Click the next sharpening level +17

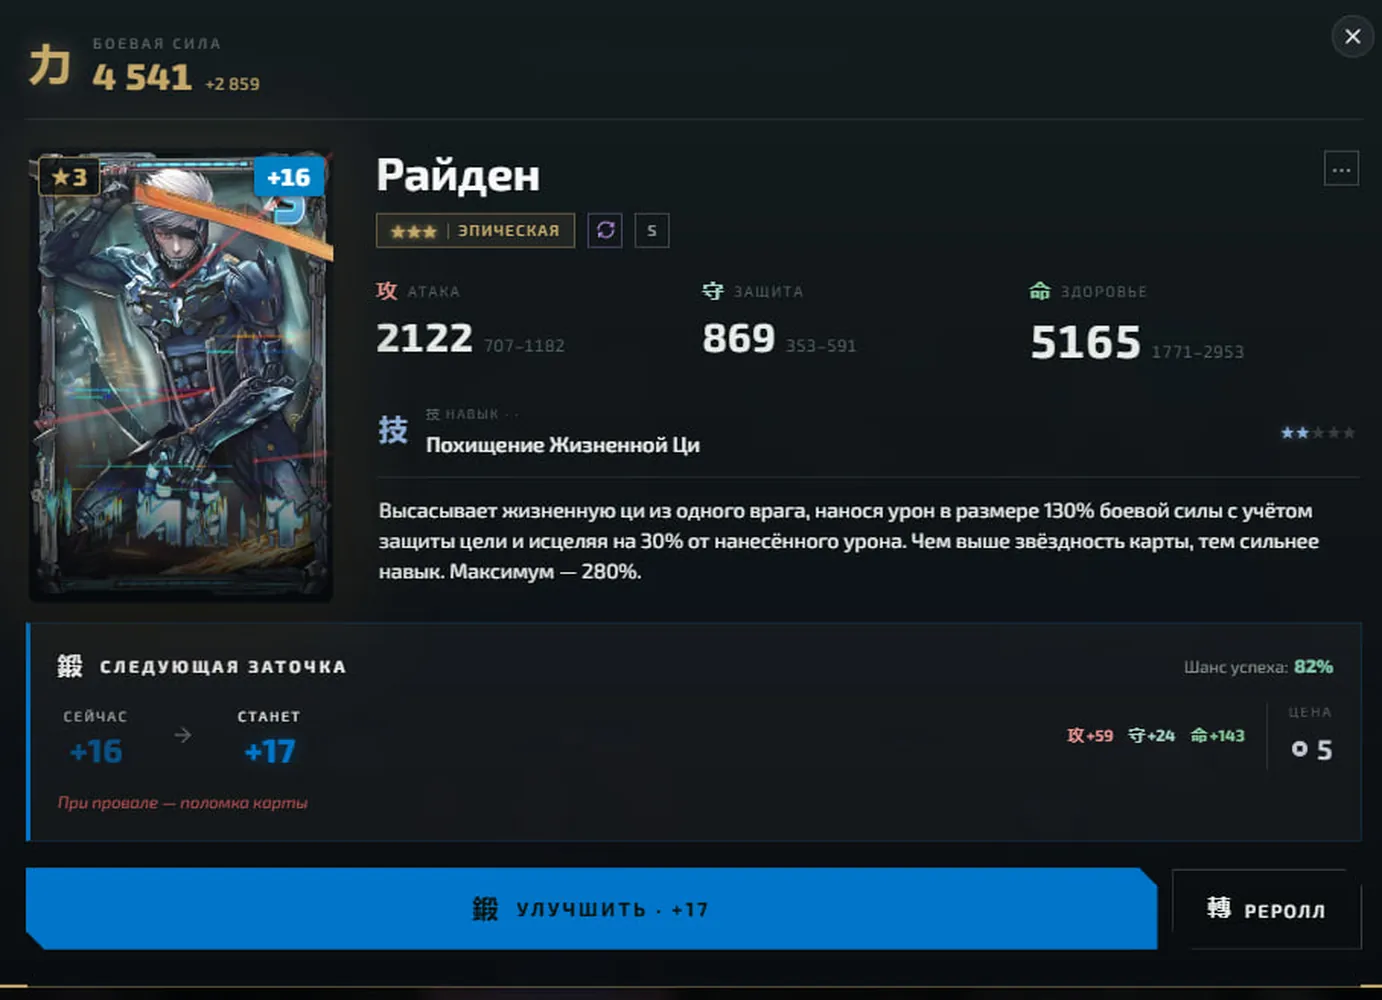270,751
